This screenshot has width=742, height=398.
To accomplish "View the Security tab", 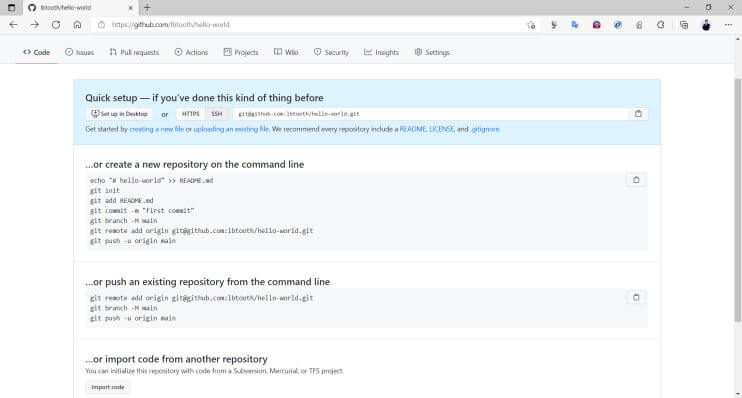I will point(331,52).
